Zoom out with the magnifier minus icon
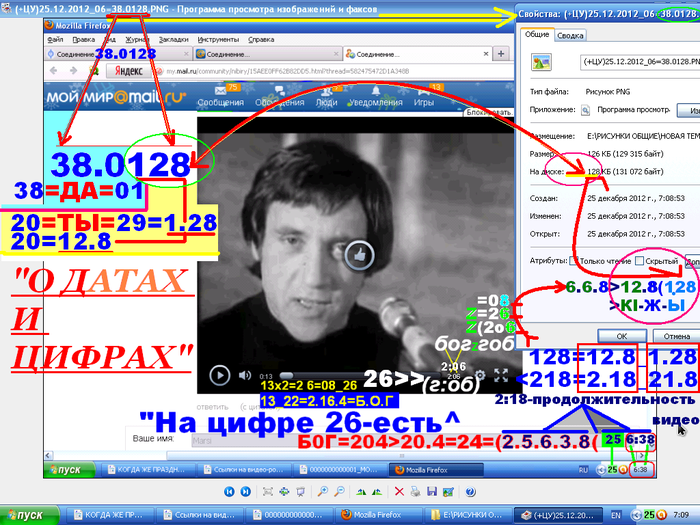Screen dimensions: 700x525 point(339,492)
